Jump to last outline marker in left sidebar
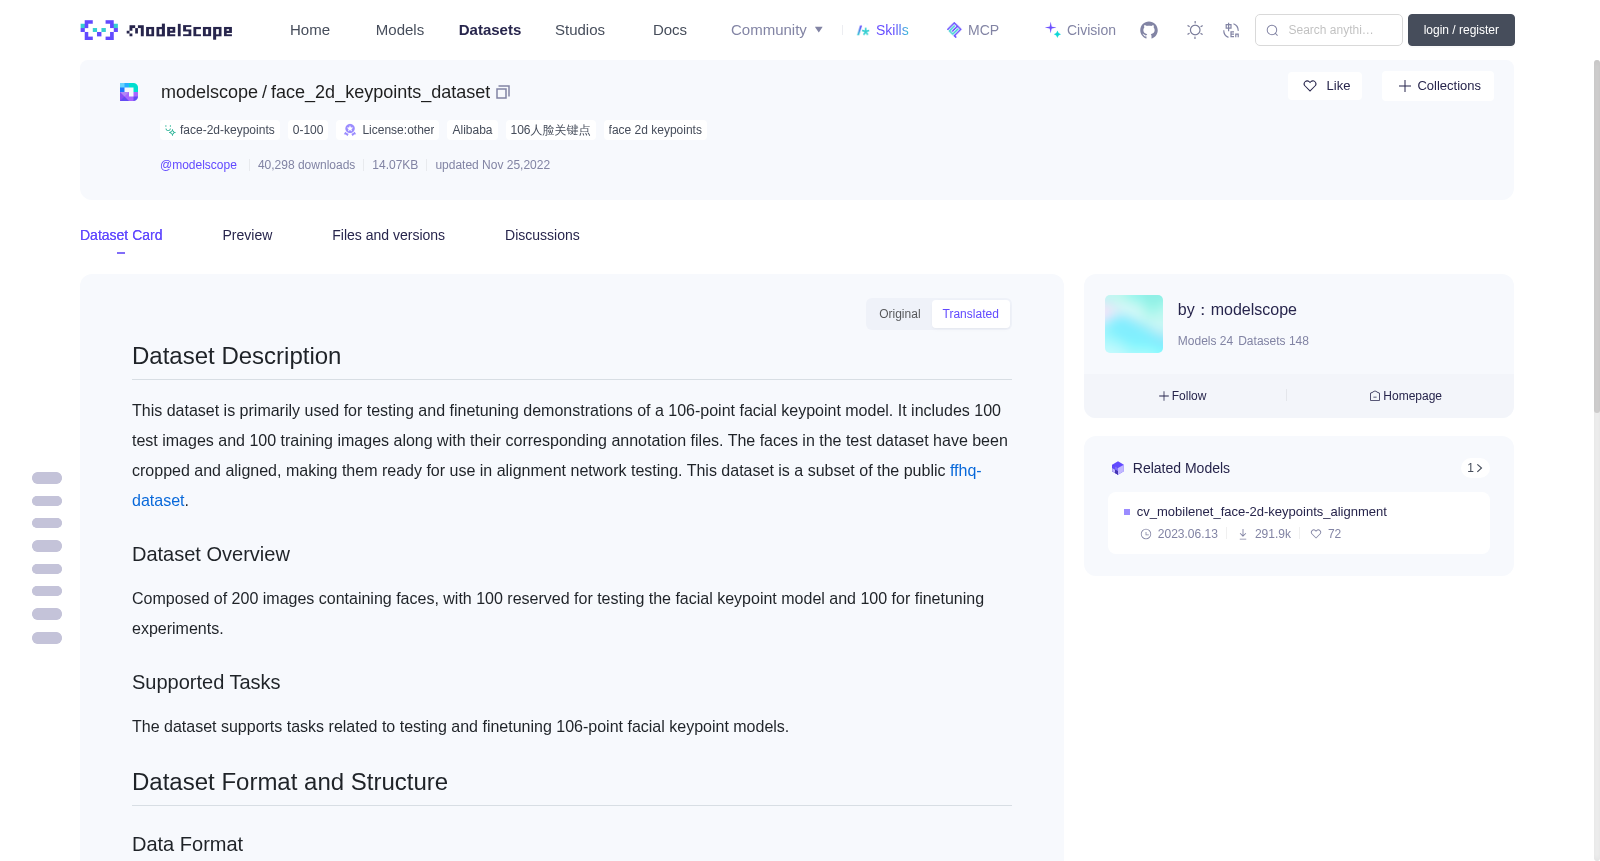The width and height of the screenshot is (1600, 861). point(47,638)
